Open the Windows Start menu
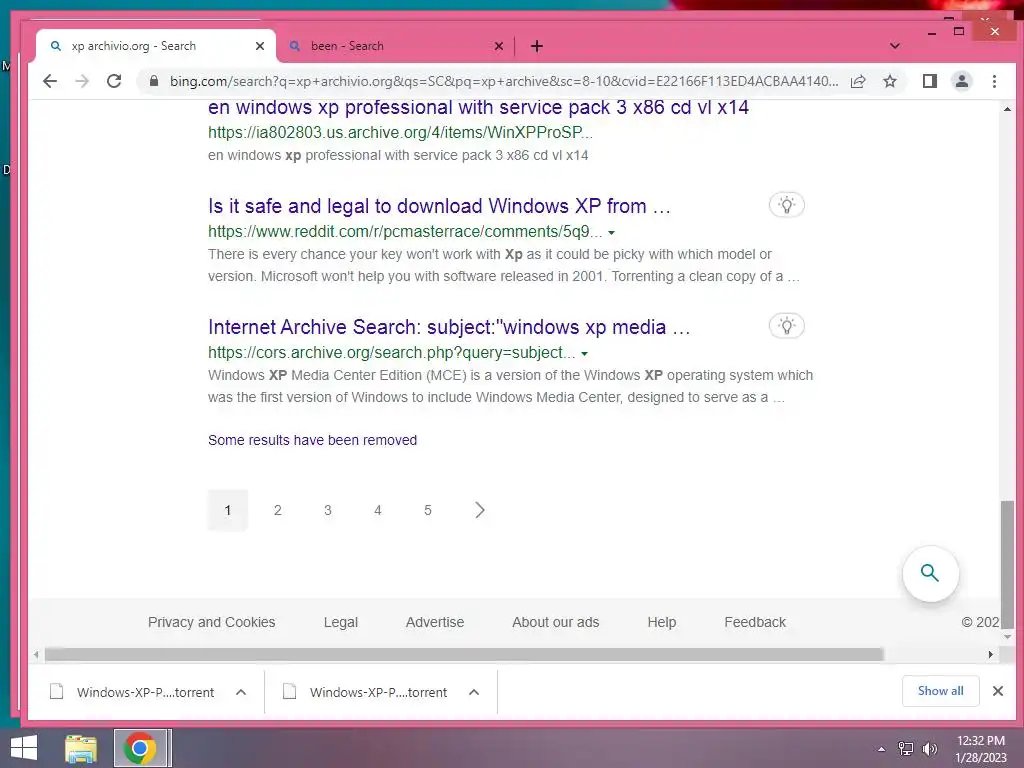1024x768 pixels. click(x=24, y=748)
